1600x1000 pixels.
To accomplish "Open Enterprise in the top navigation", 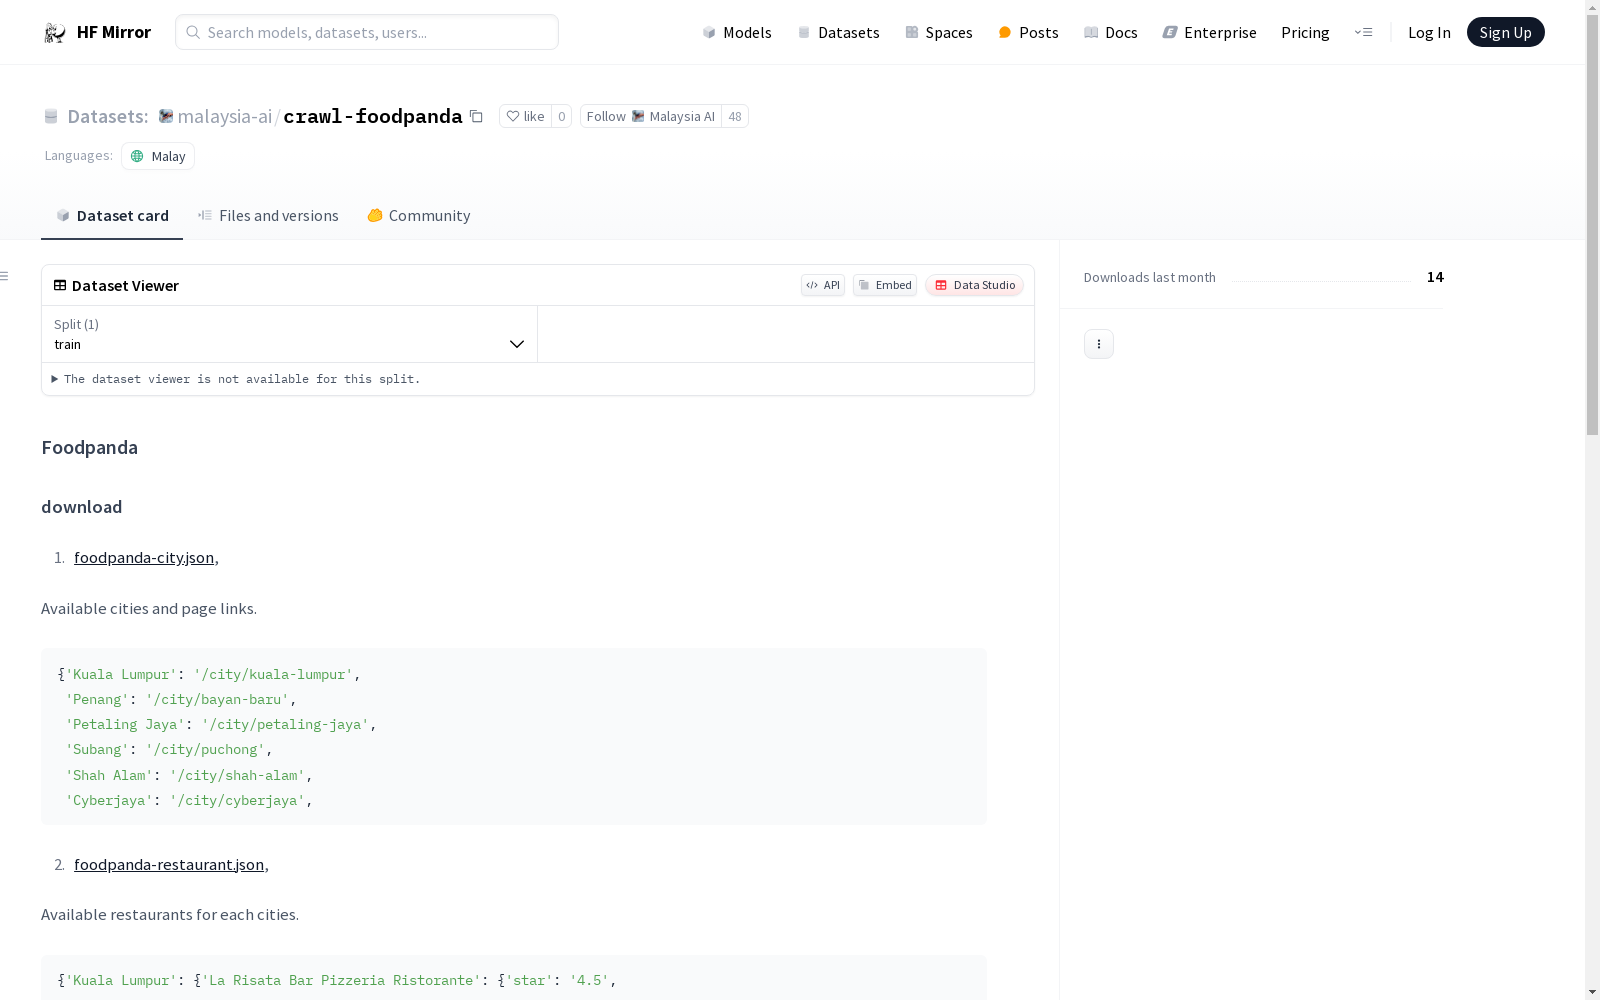I will click(x=1209, y=32).
